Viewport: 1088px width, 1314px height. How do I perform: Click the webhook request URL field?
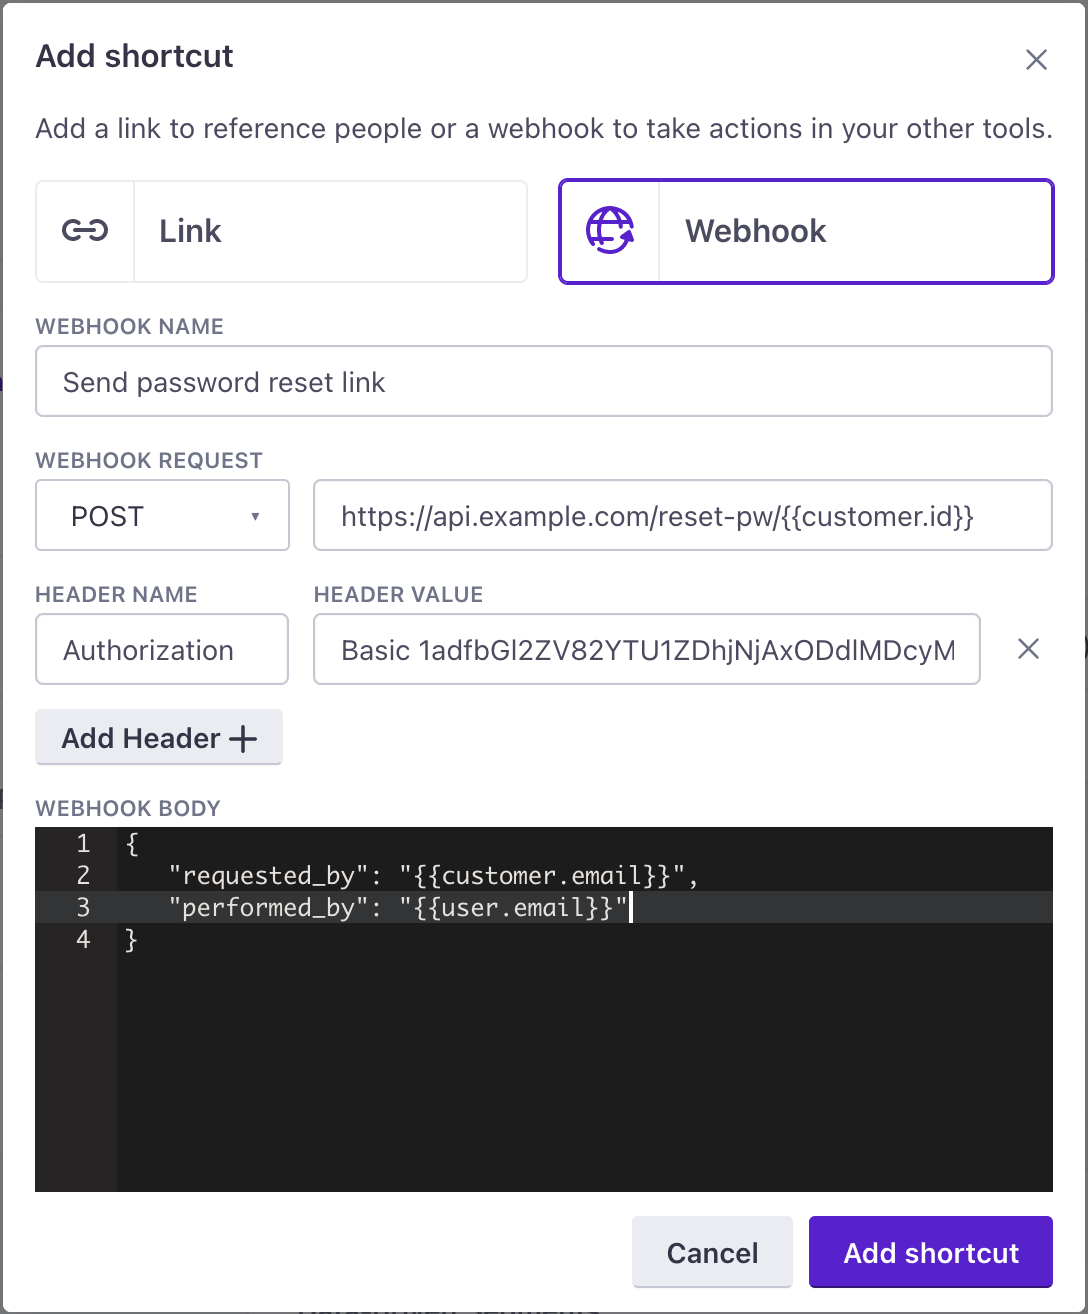pyautogui.click(x=682, y=516)
